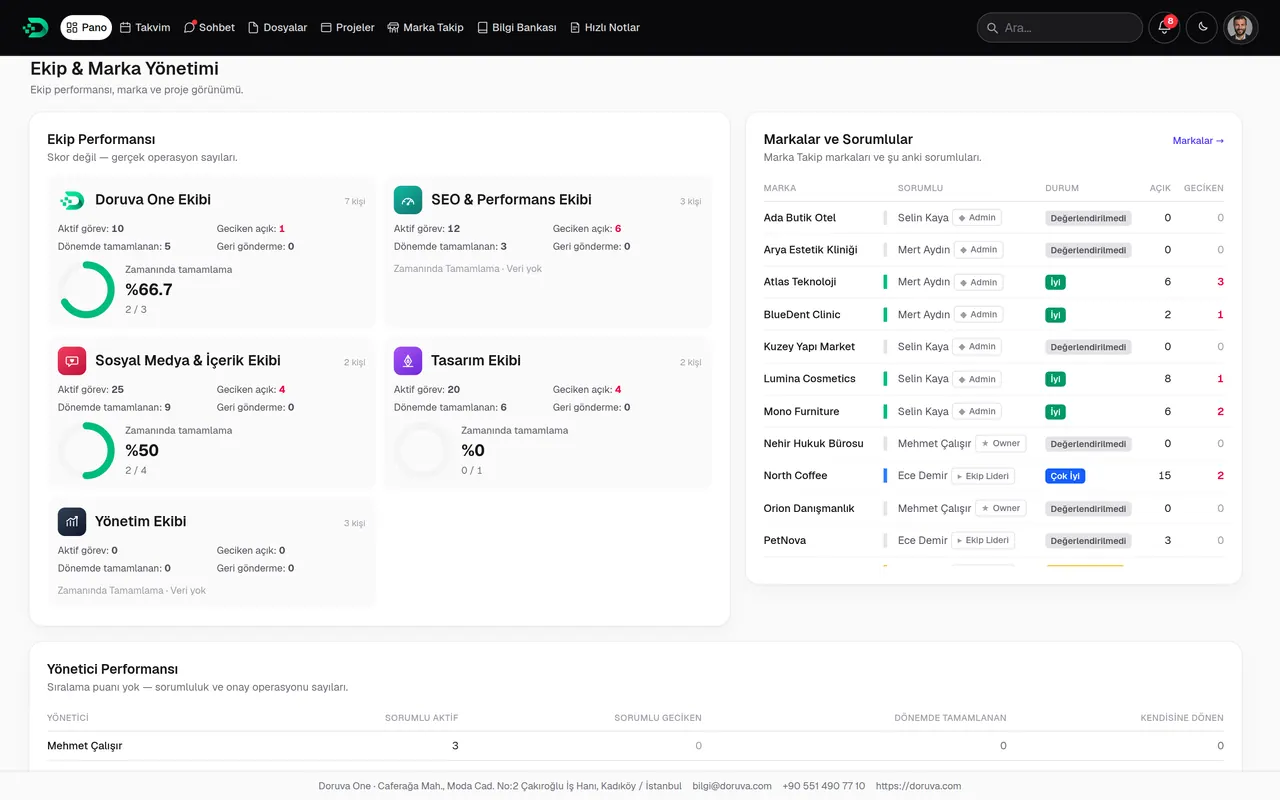Open Hızlı Notlar
Image resolution: width=1280 pixels, height=800 pixels.
click(604, 27)
